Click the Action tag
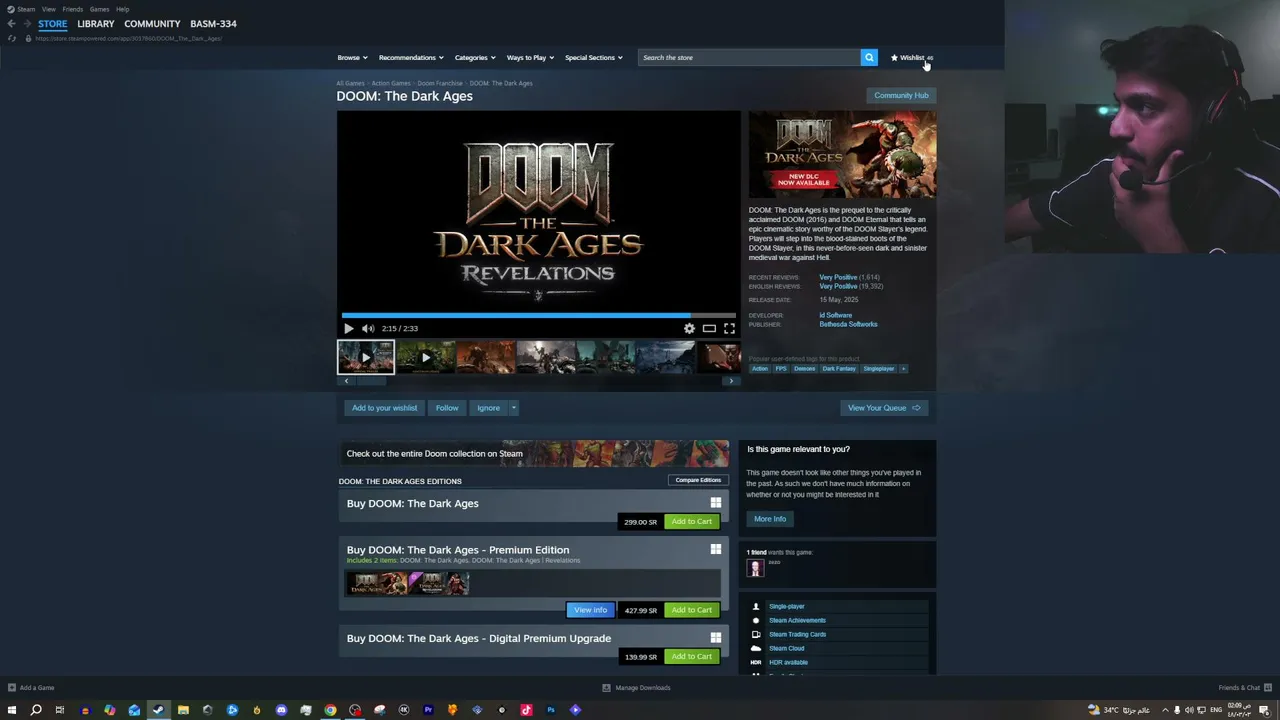1280x720 pixels. [760, 369]
